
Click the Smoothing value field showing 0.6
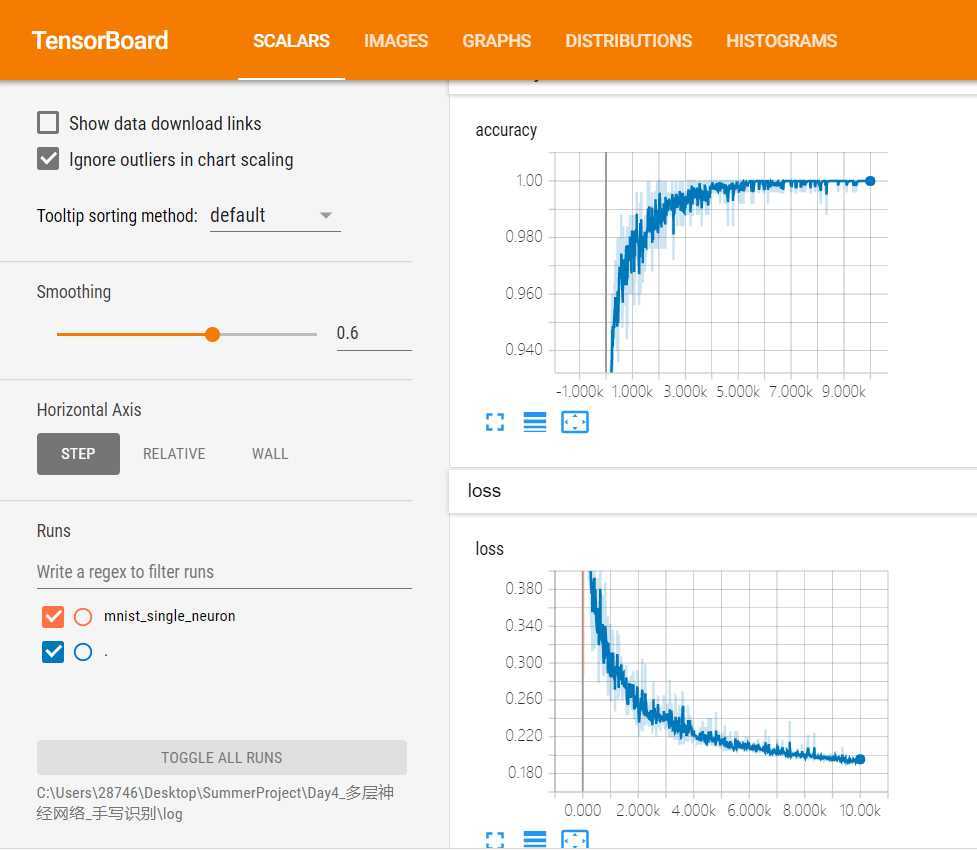(x=374, y=333)
